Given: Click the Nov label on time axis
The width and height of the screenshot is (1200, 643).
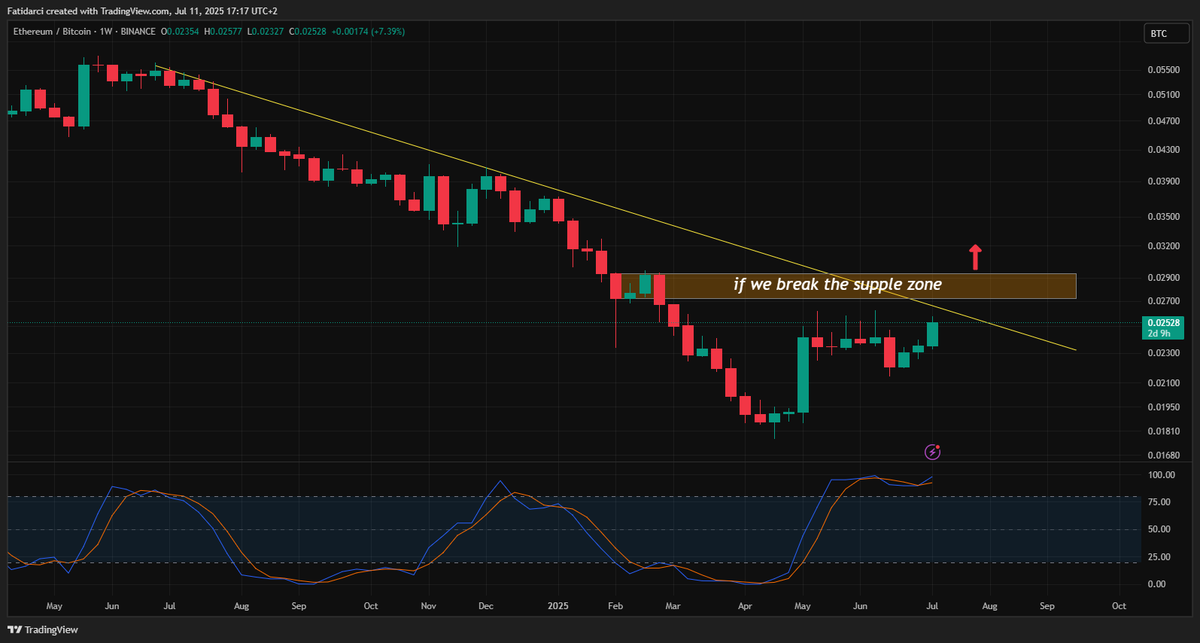Looking at the screenshot, I should [428, 606].
